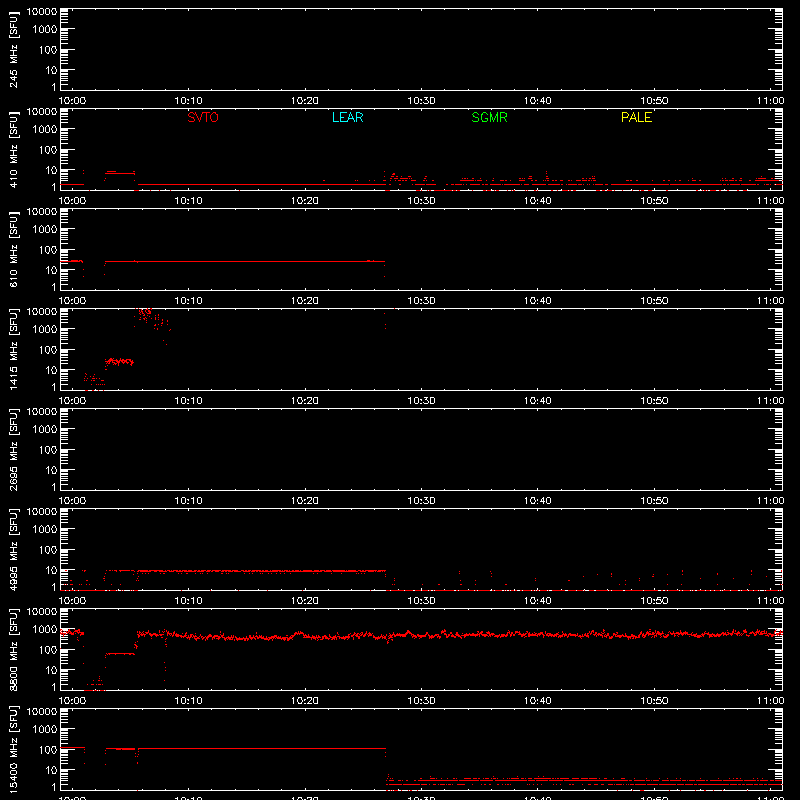Image resolution: width=800 pixels, height=800 pixels.
Task: Click 10:50 time label under 610 MHz panel
Action: coord(654,301)
